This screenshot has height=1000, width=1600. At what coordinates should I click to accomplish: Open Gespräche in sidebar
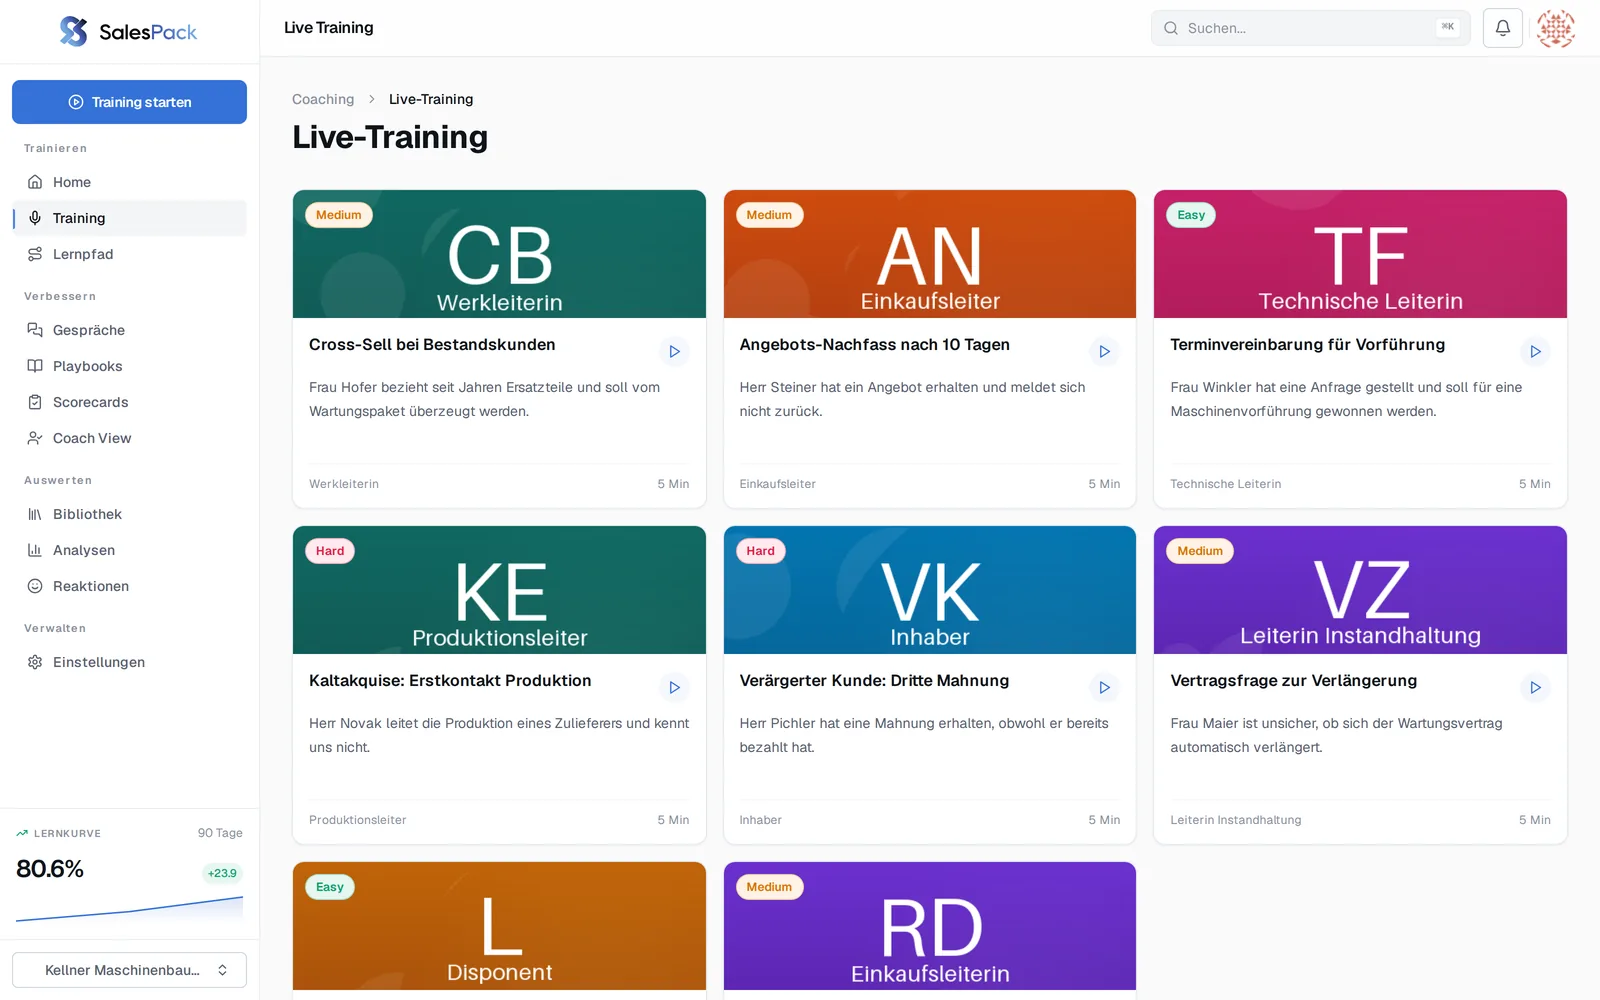(129, 330)
